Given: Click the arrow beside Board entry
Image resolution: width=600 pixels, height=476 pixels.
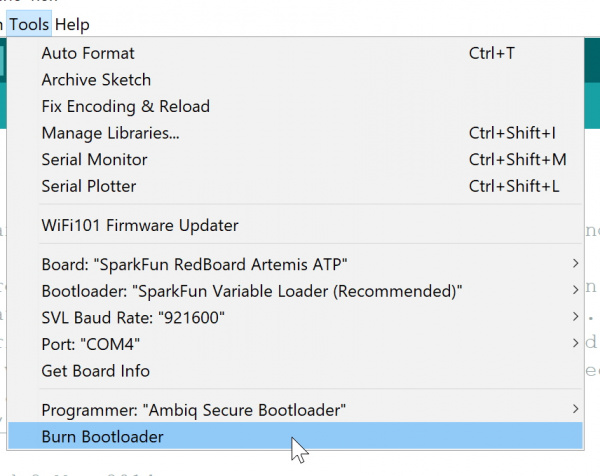Looking at the screenshot, I should tap(575, 263).
